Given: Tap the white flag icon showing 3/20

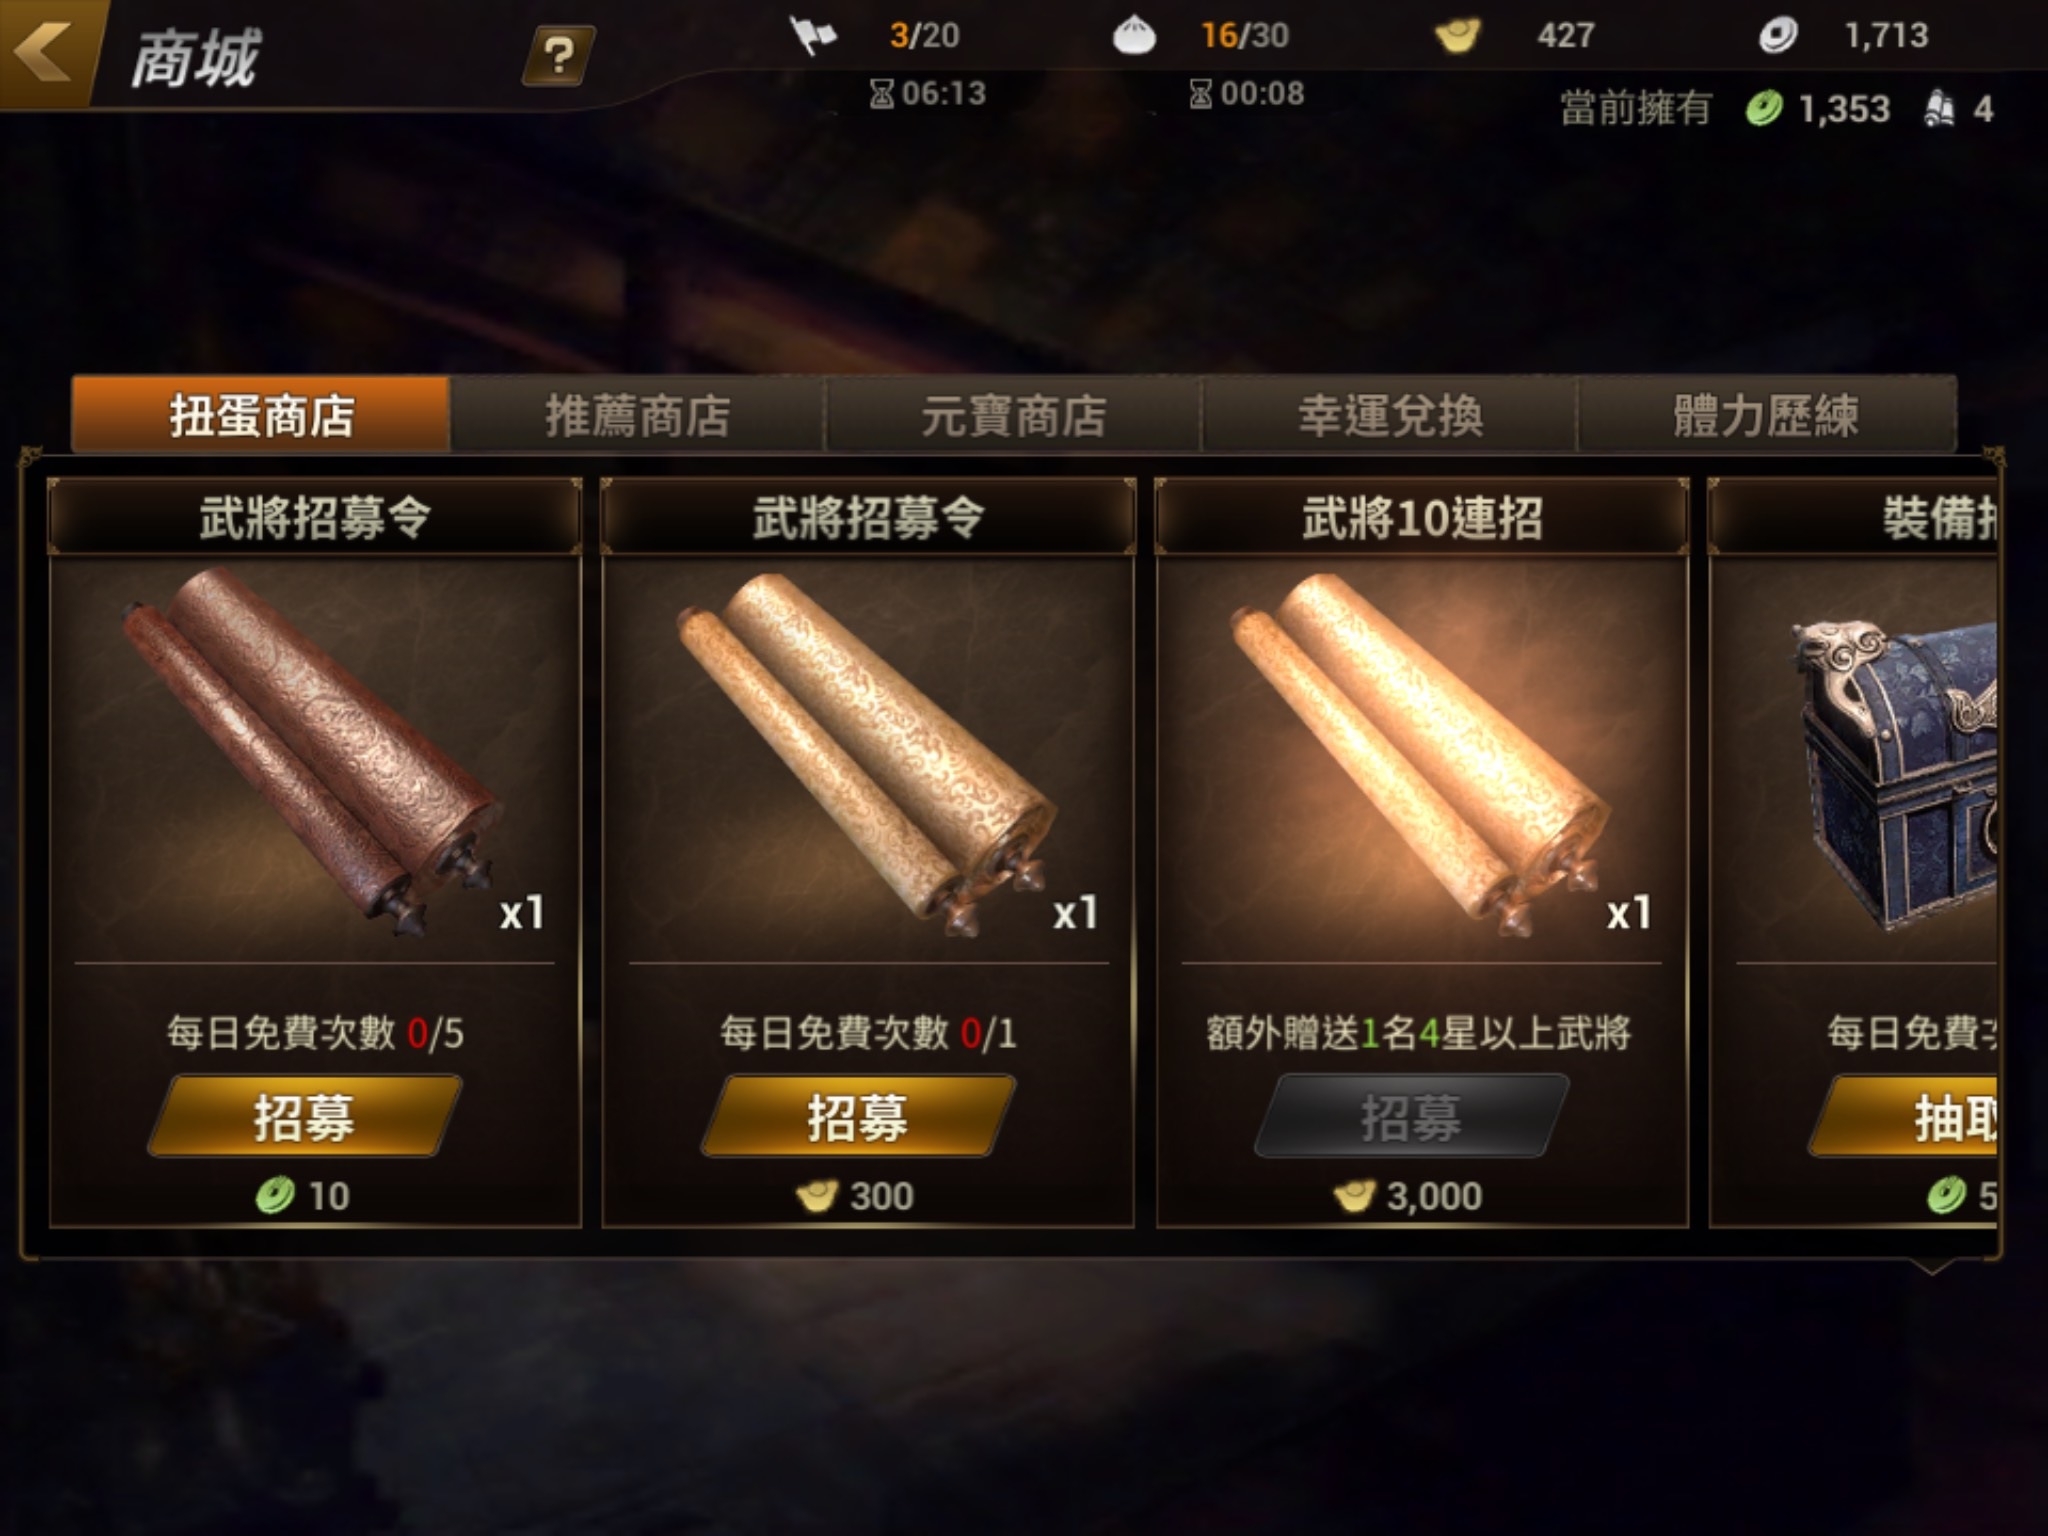Looking at the screenshot, I should click(813, 35).
